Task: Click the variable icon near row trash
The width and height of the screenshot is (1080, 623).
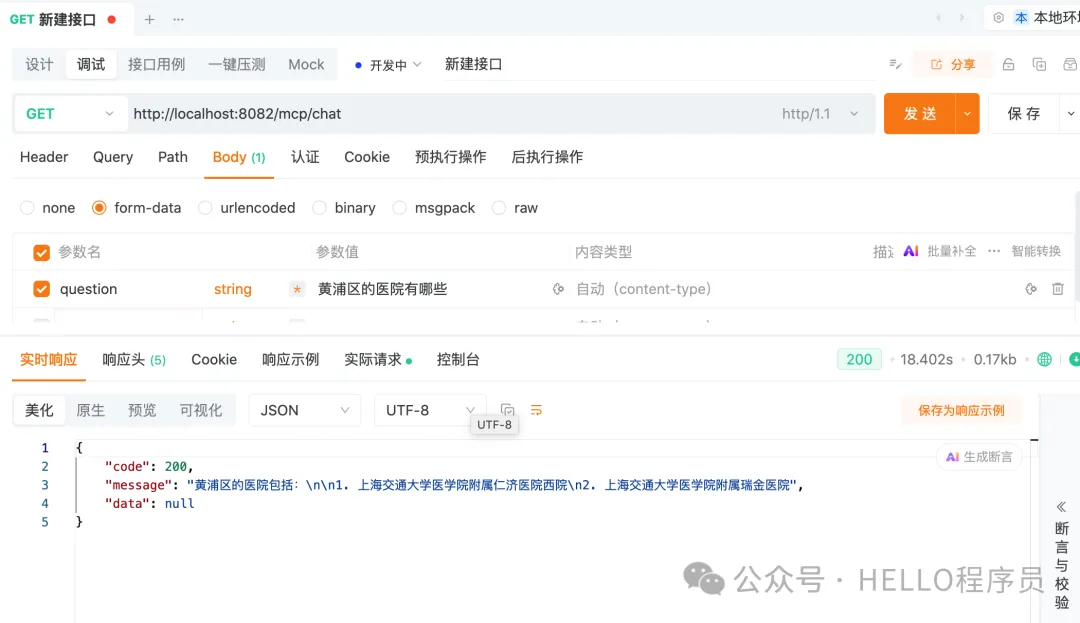Action: click(x=1031, y=289)
